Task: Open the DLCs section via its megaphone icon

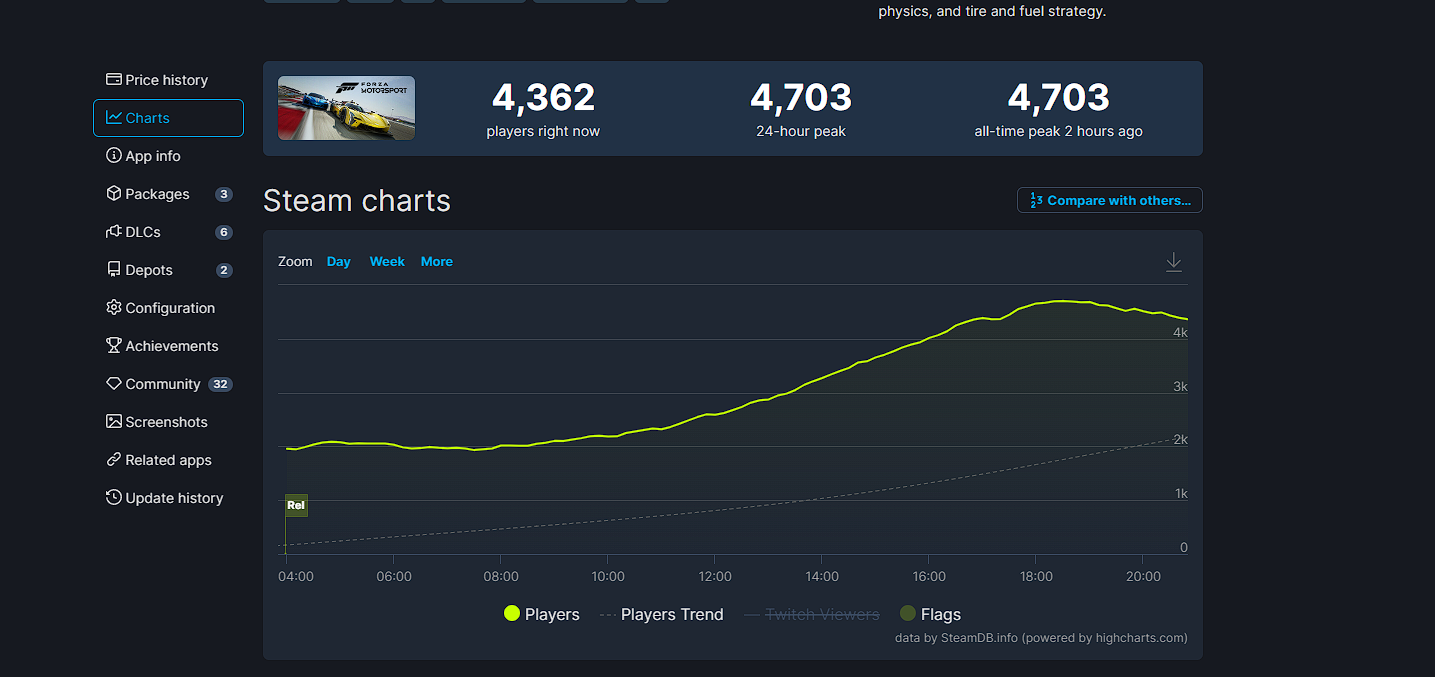Action: click(x=114, y=232)
